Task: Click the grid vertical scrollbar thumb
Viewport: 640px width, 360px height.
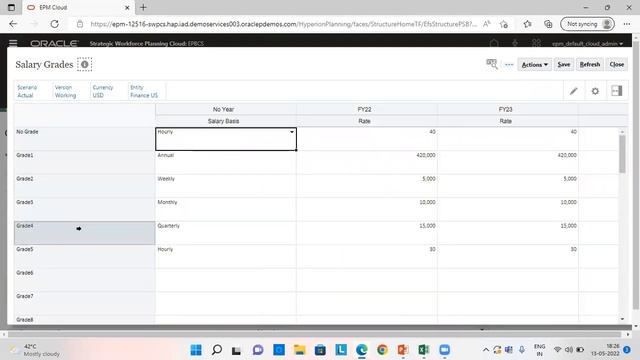Action: [x=622, y=154]
